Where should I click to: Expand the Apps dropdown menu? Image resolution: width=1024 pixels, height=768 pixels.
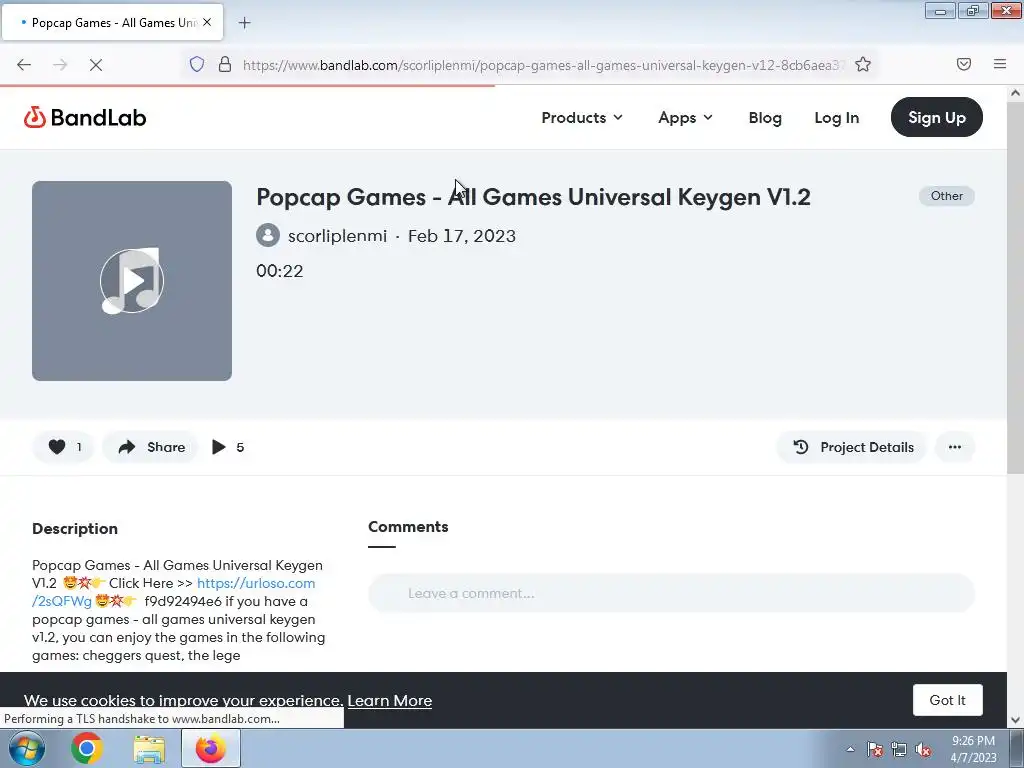pyautogui.click(x=685, y=118)
